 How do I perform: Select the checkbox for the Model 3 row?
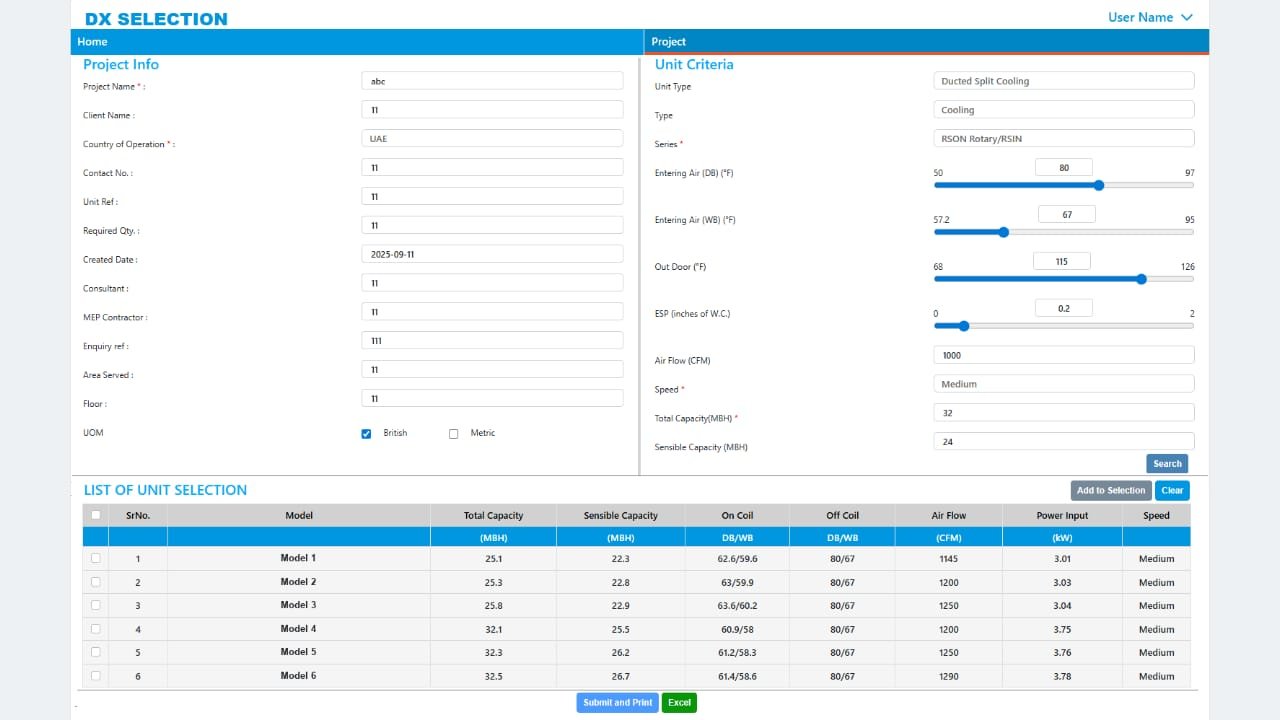[96, 605]
